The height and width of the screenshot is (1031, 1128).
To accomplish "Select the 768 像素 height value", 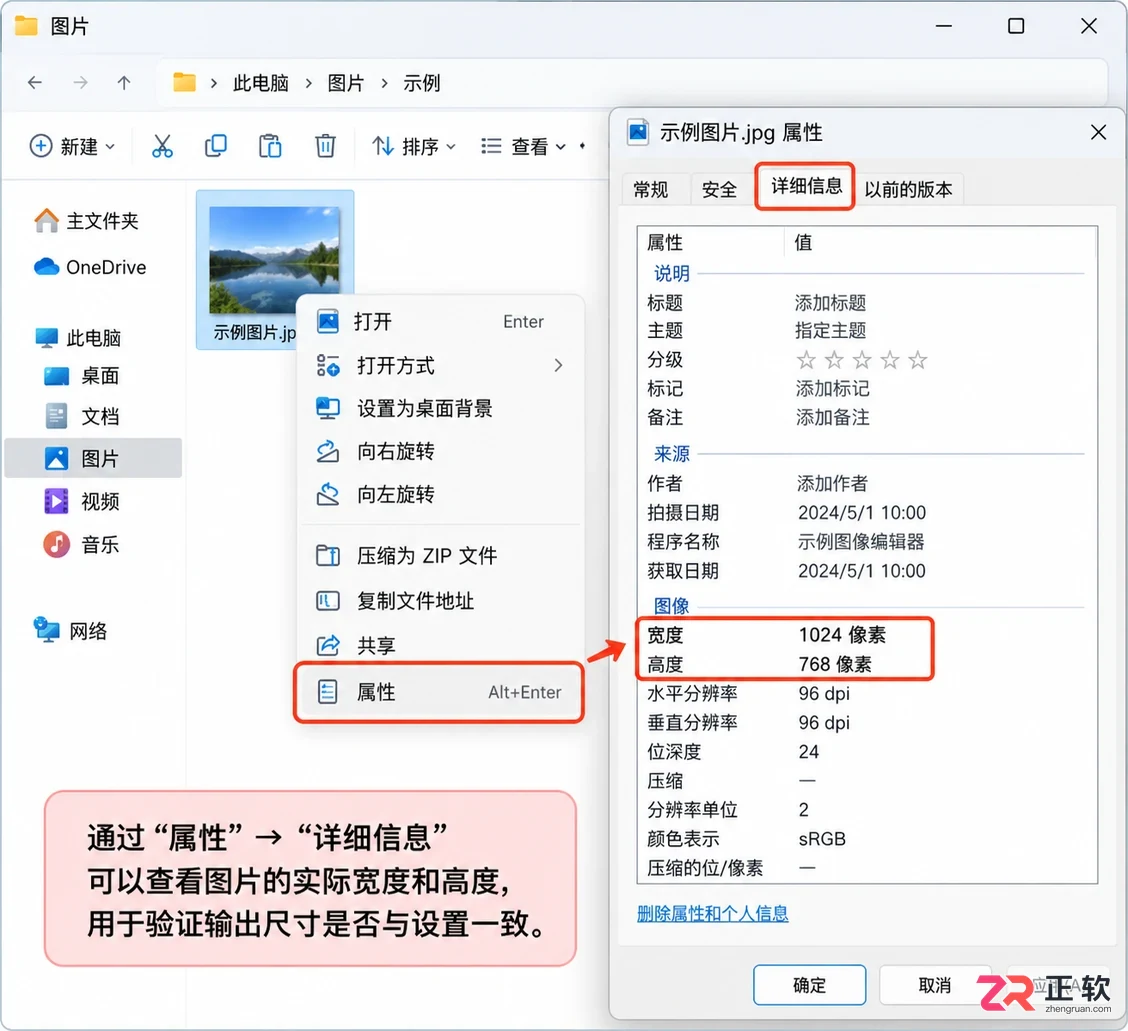I will [x=834, y=664].
